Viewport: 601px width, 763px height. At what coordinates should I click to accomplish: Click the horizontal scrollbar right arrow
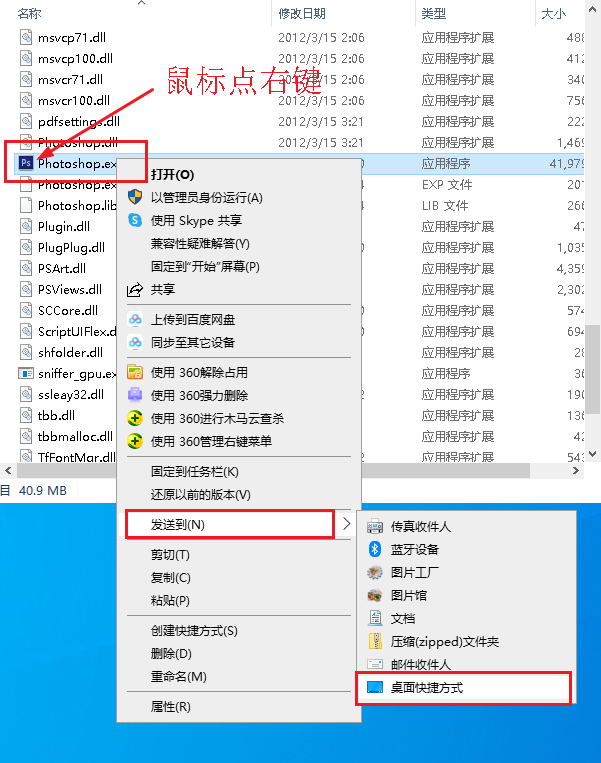pyautogui.click(x=576, y=471)
